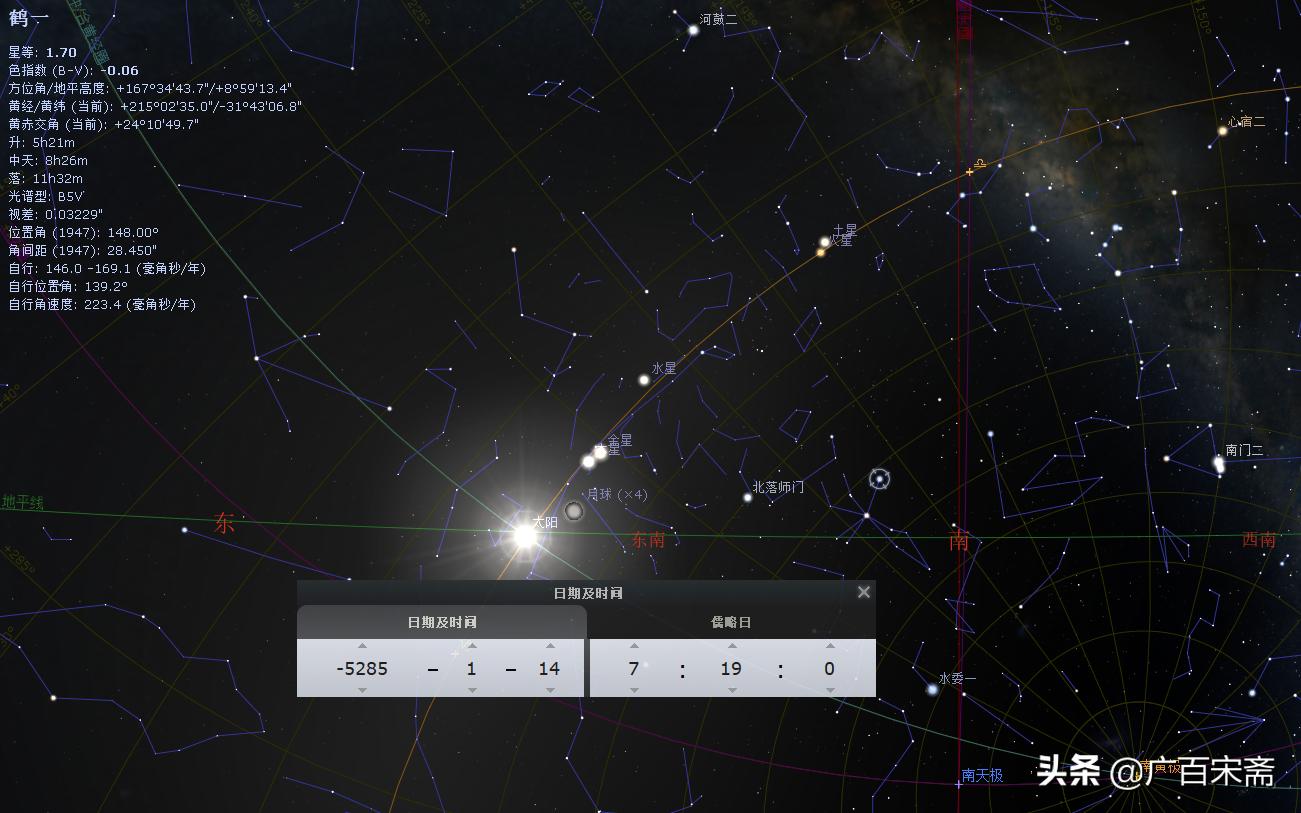The height and width of the screenshot is (813, 1301).
Task: Increase the seconds value
Action: (x=829, y=646)
